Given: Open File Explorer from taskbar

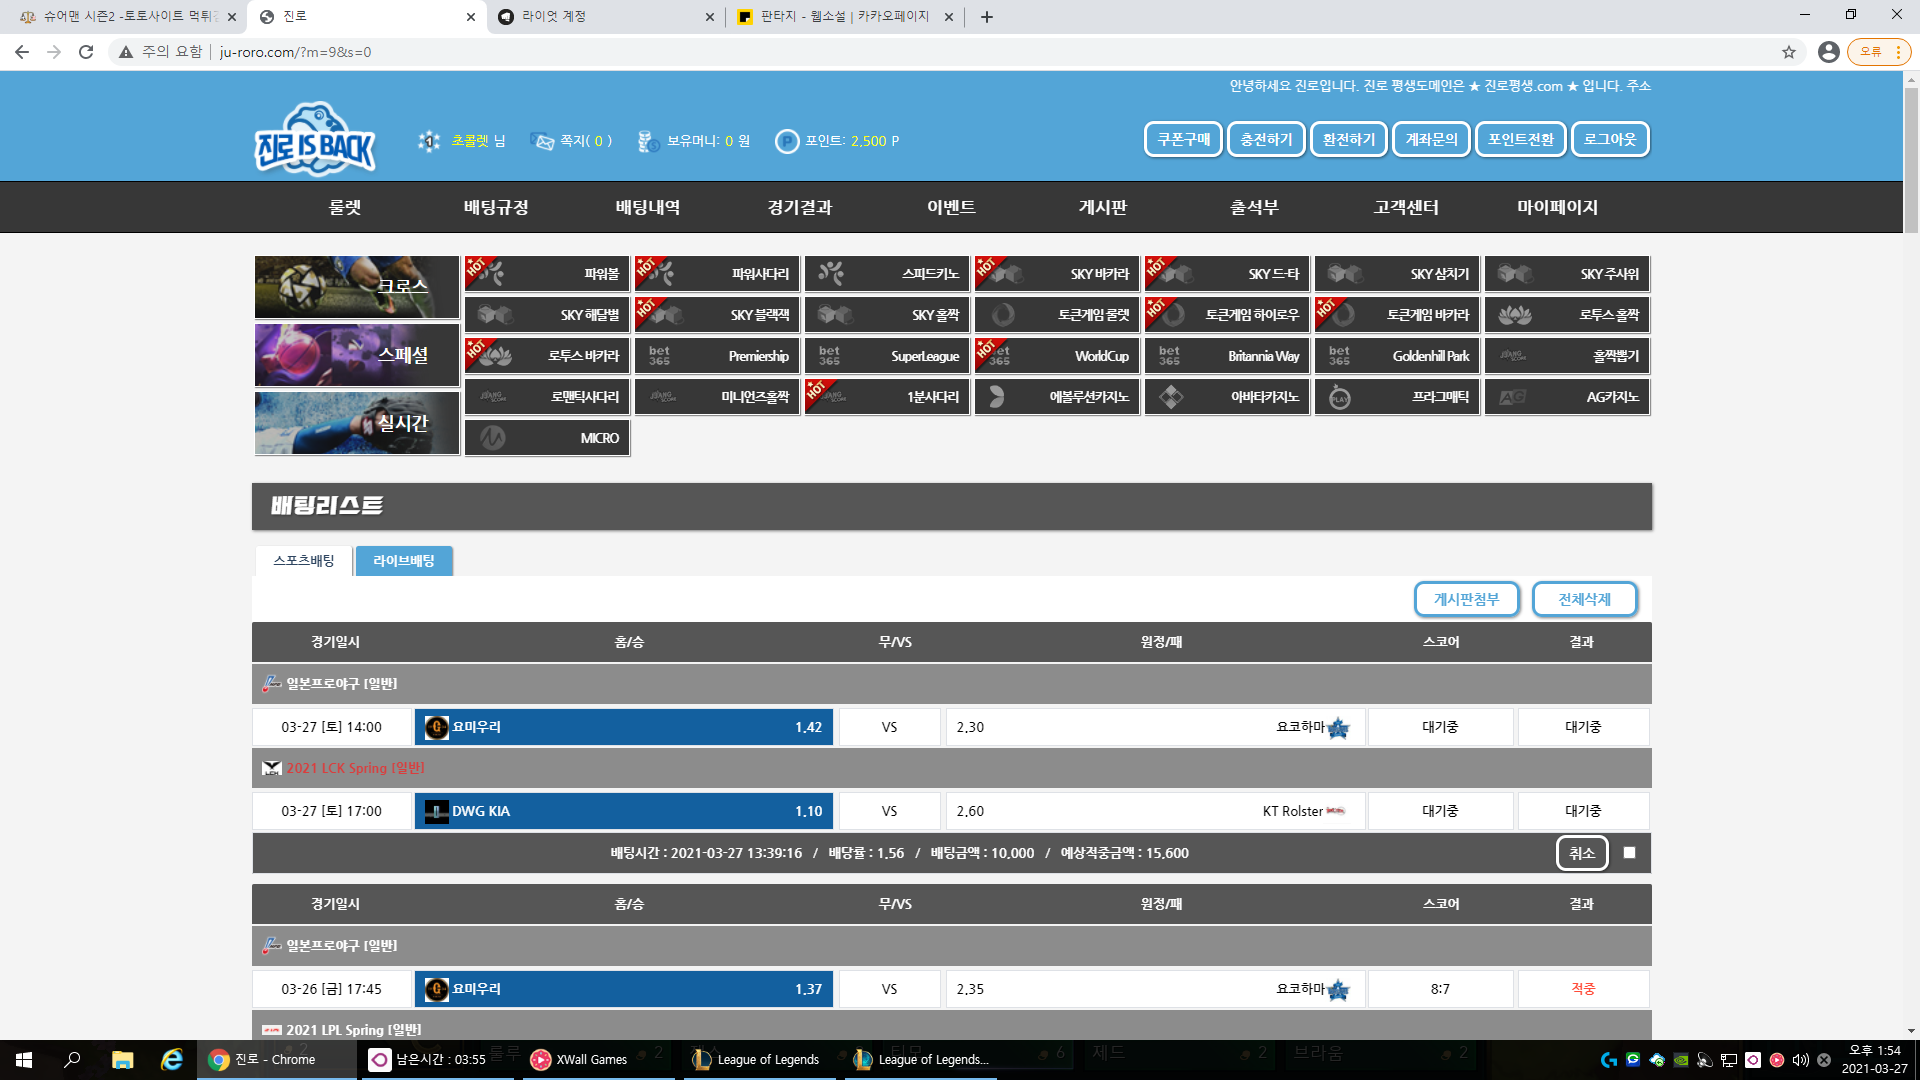Looking at the screenshot, I should (122, 1060).
